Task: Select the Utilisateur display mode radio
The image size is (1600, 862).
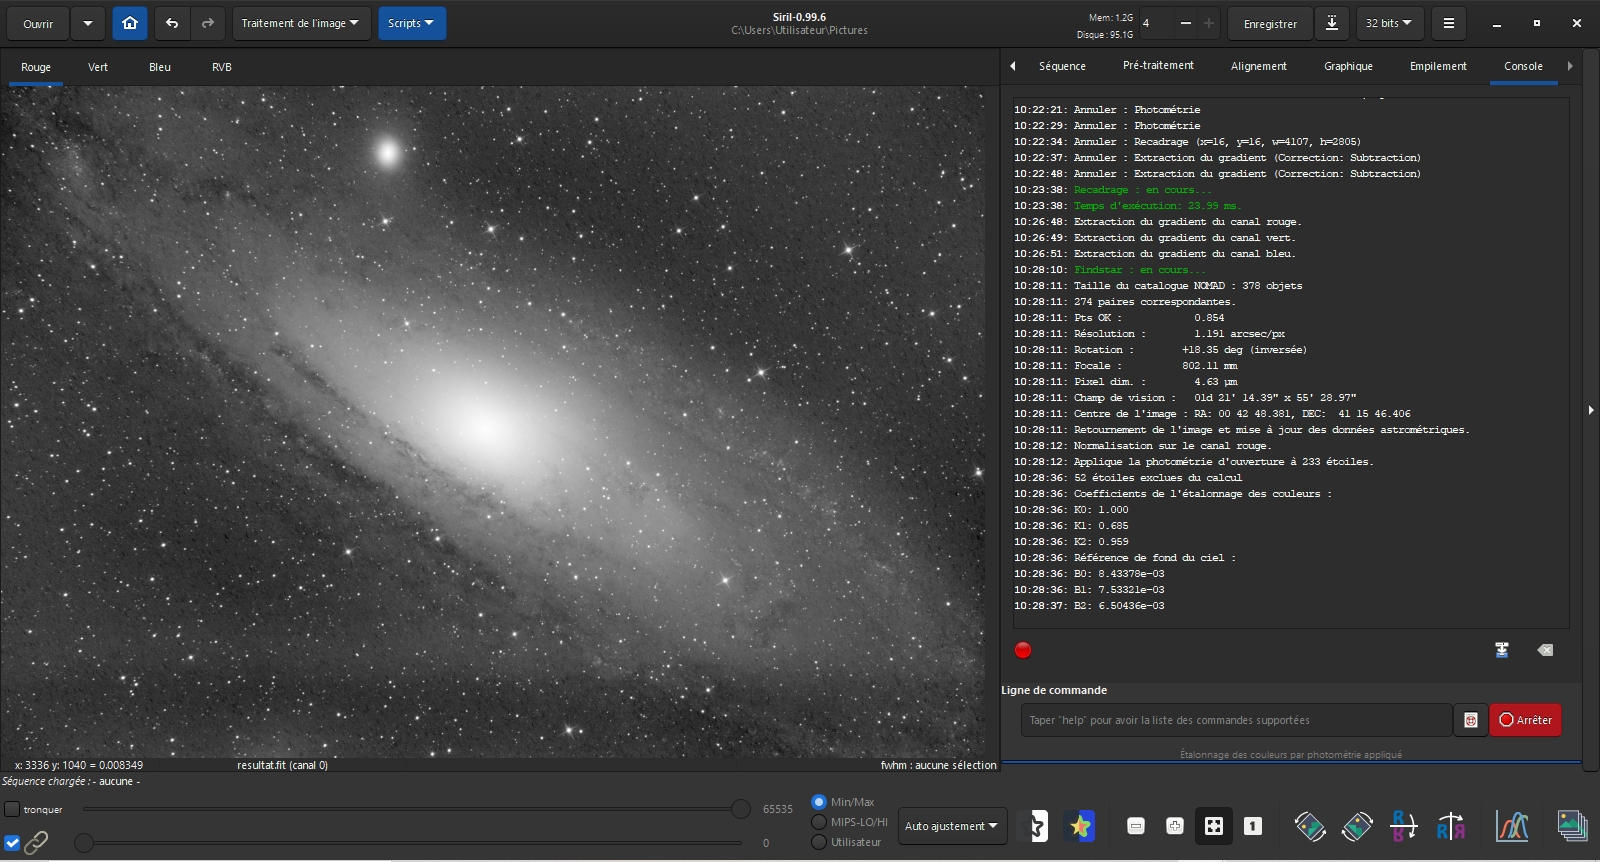Action: click(819, 842)
